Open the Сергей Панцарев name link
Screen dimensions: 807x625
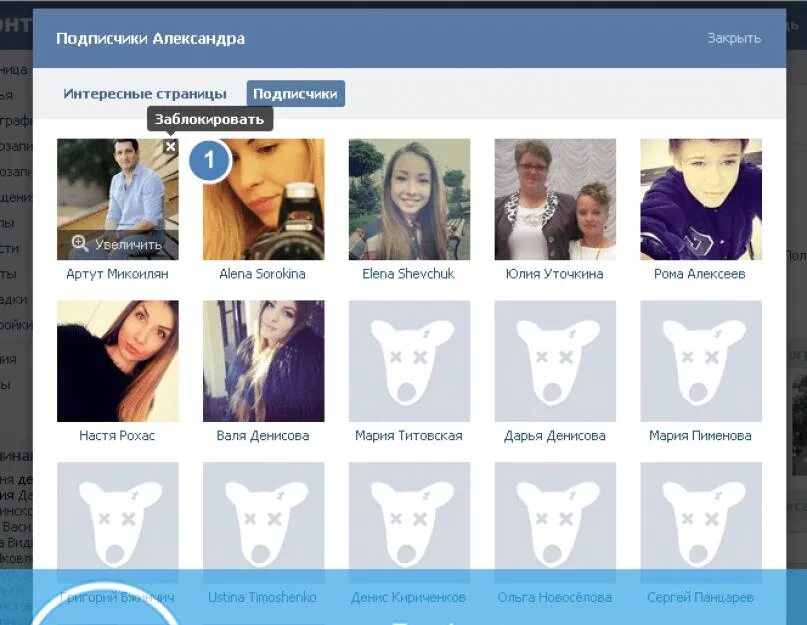700,597
